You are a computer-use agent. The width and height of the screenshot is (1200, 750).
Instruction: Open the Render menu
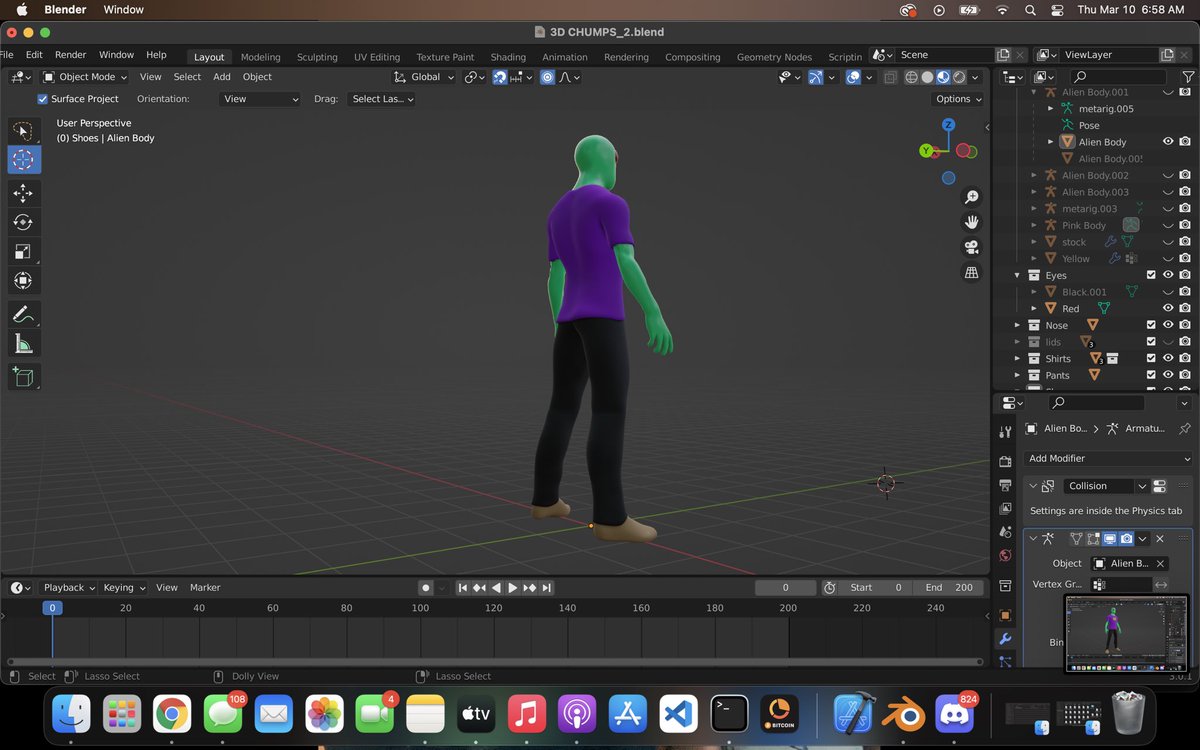pyautogui.click(x=70, y=55)
